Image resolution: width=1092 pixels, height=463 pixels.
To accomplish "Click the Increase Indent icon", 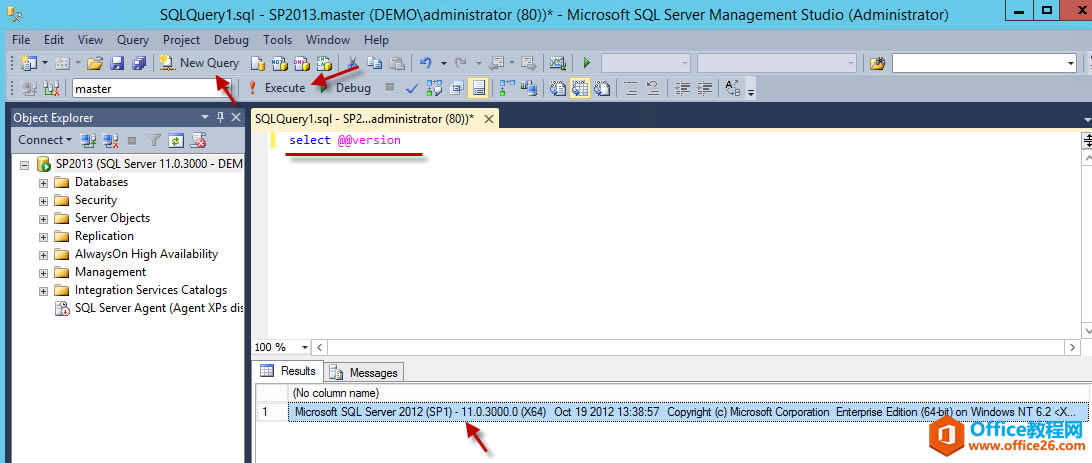I will tap(704, 88).
